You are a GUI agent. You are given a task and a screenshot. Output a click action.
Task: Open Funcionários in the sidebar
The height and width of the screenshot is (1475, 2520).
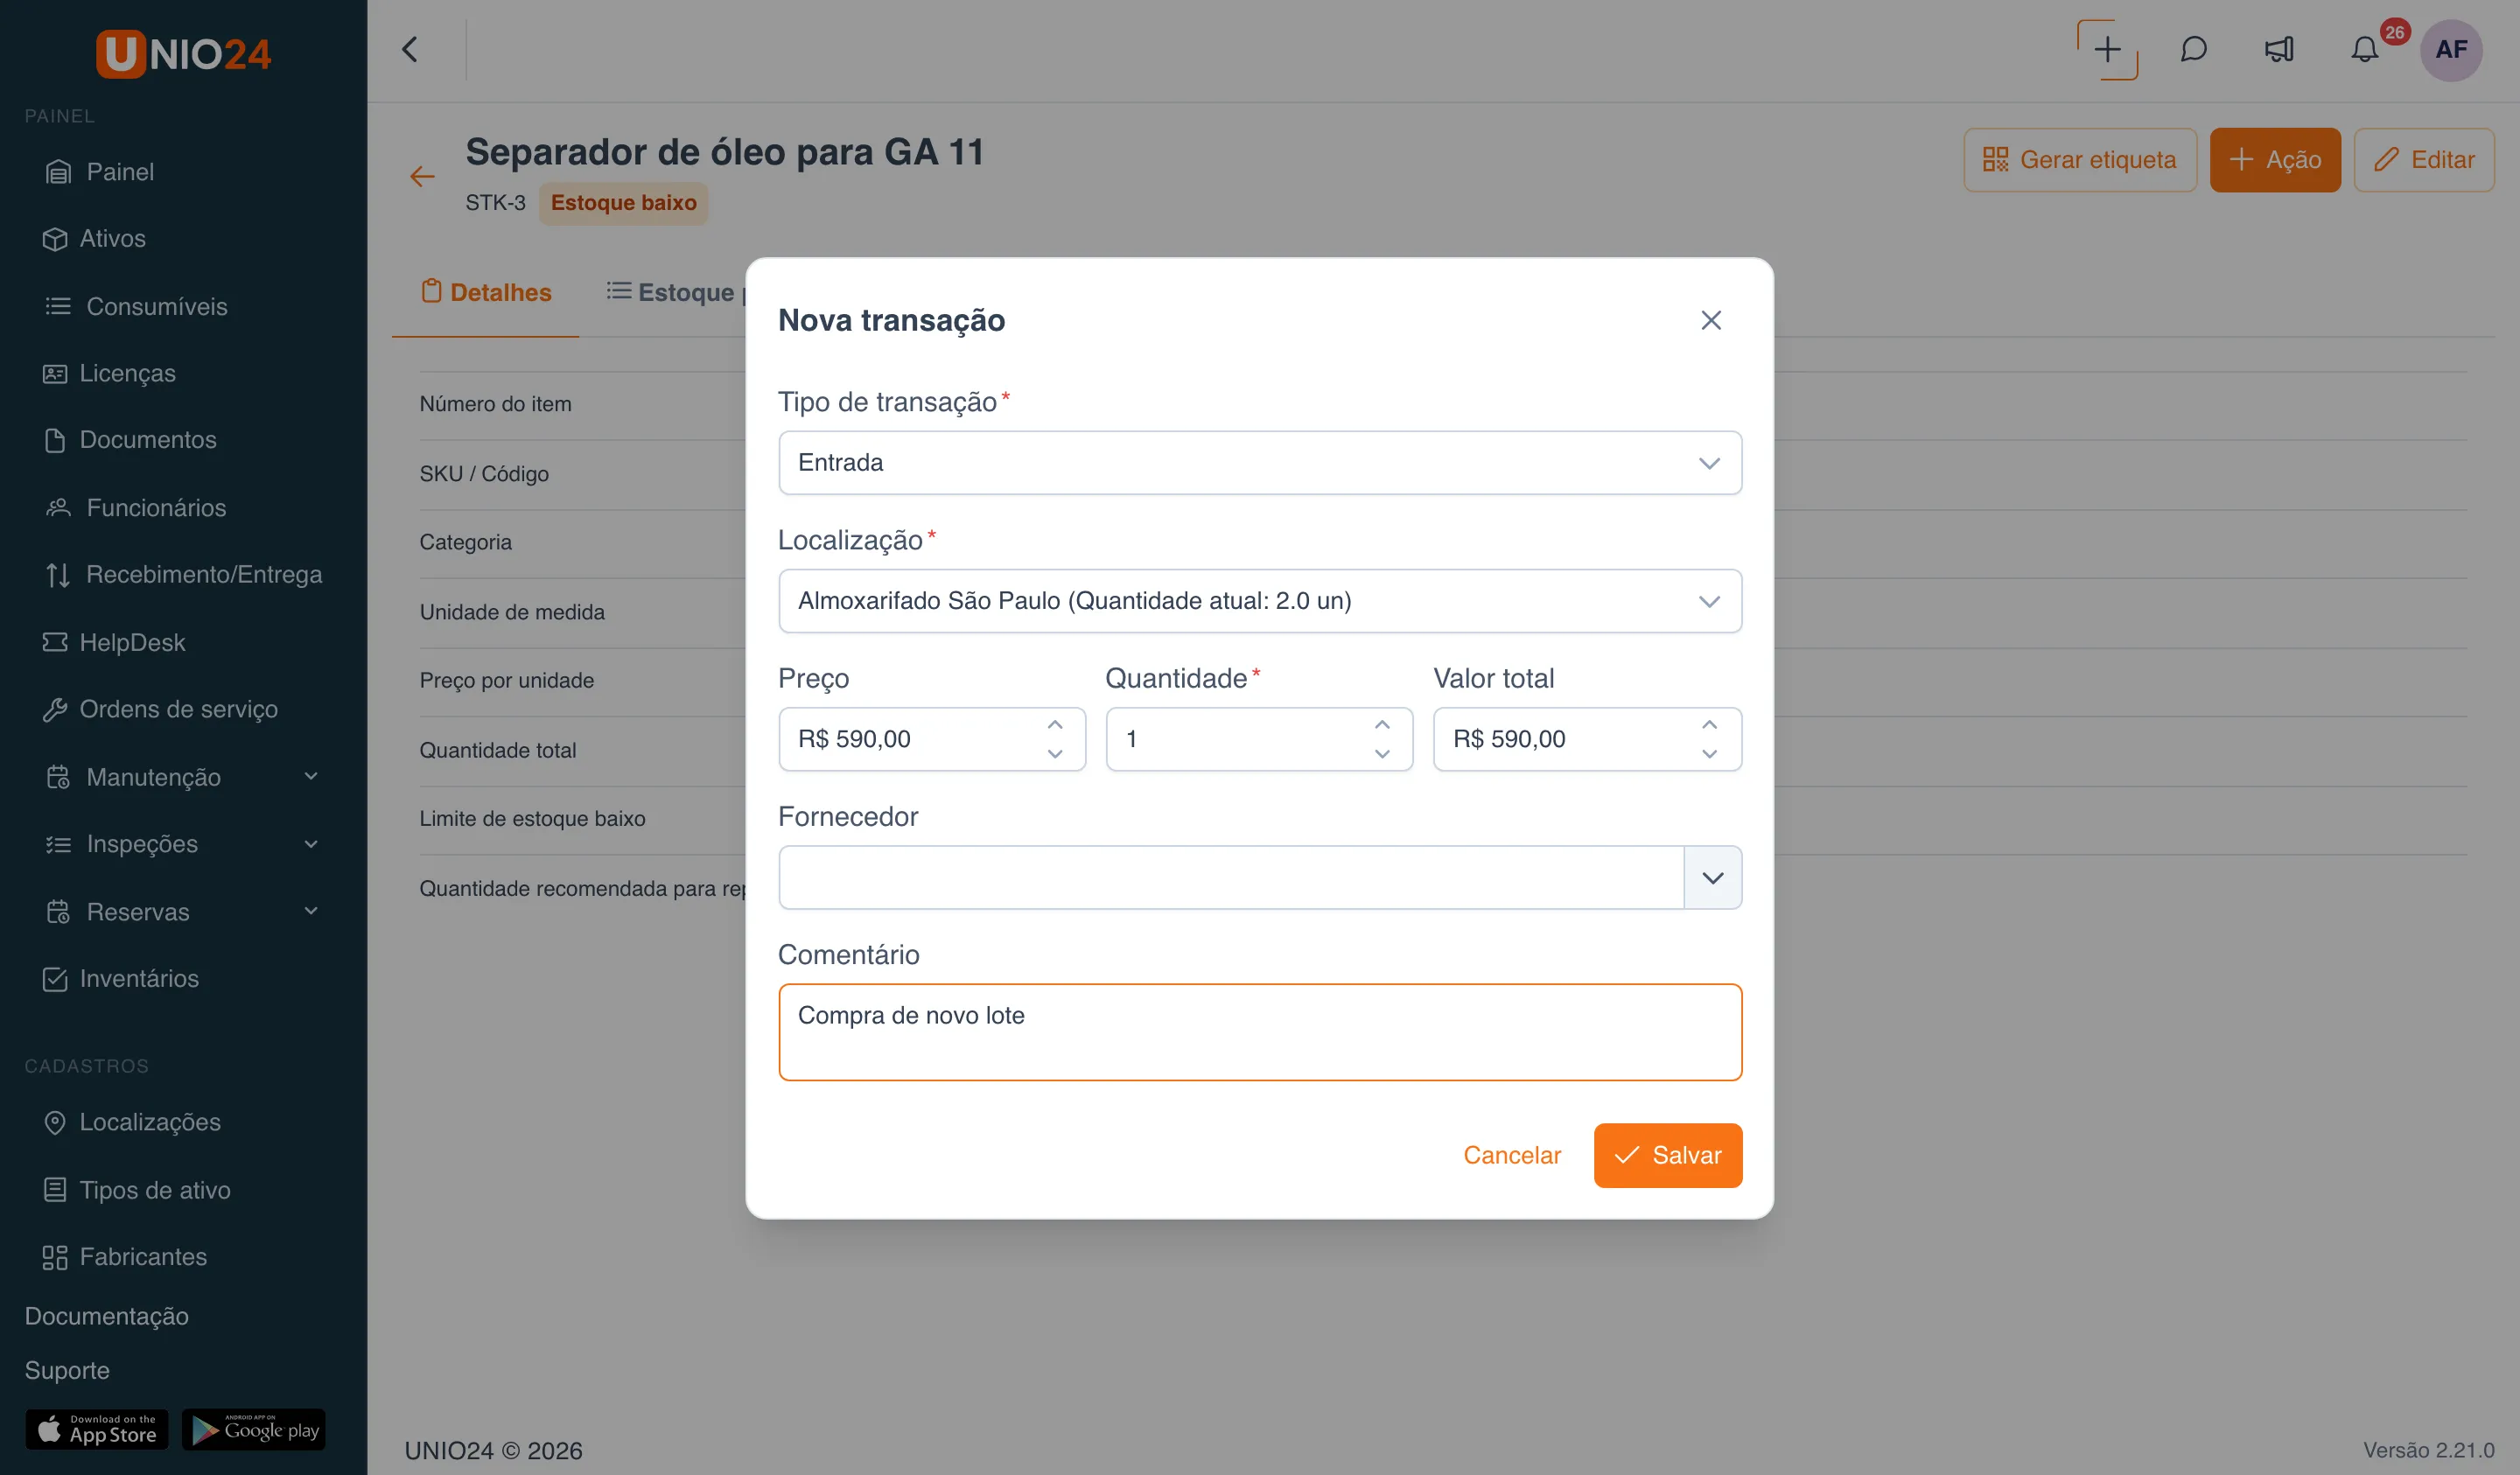click(x=136, y=508)
